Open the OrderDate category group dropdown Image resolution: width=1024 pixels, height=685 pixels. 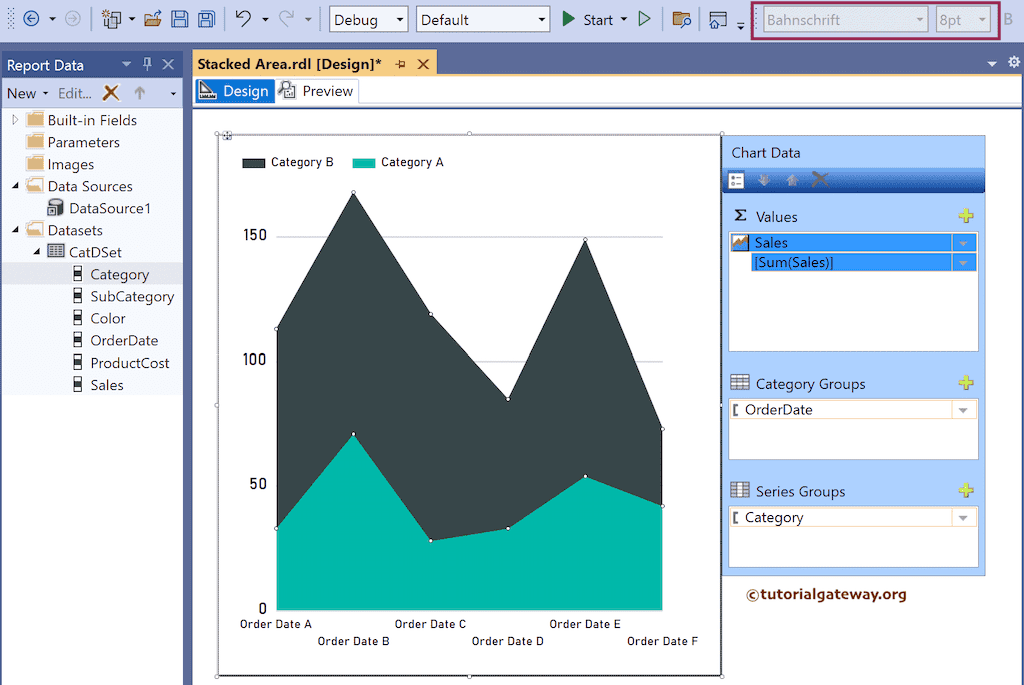coord(963,410)
